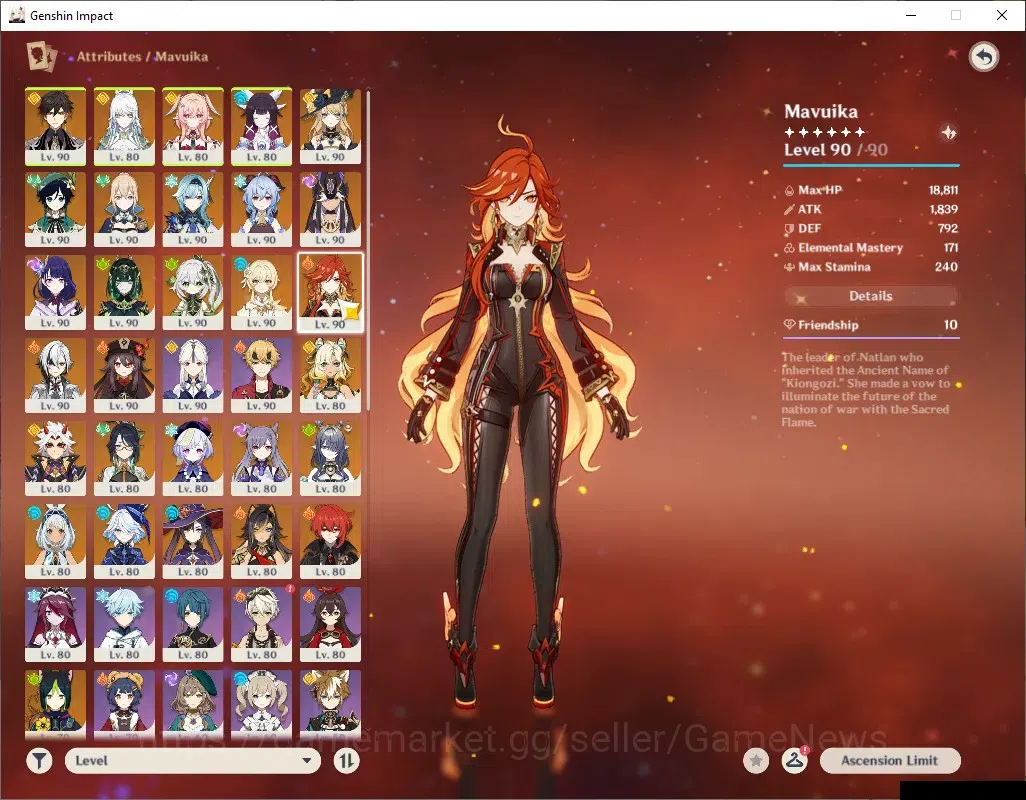Click the character list scrollbar
1026x800 pixels.
368,251
